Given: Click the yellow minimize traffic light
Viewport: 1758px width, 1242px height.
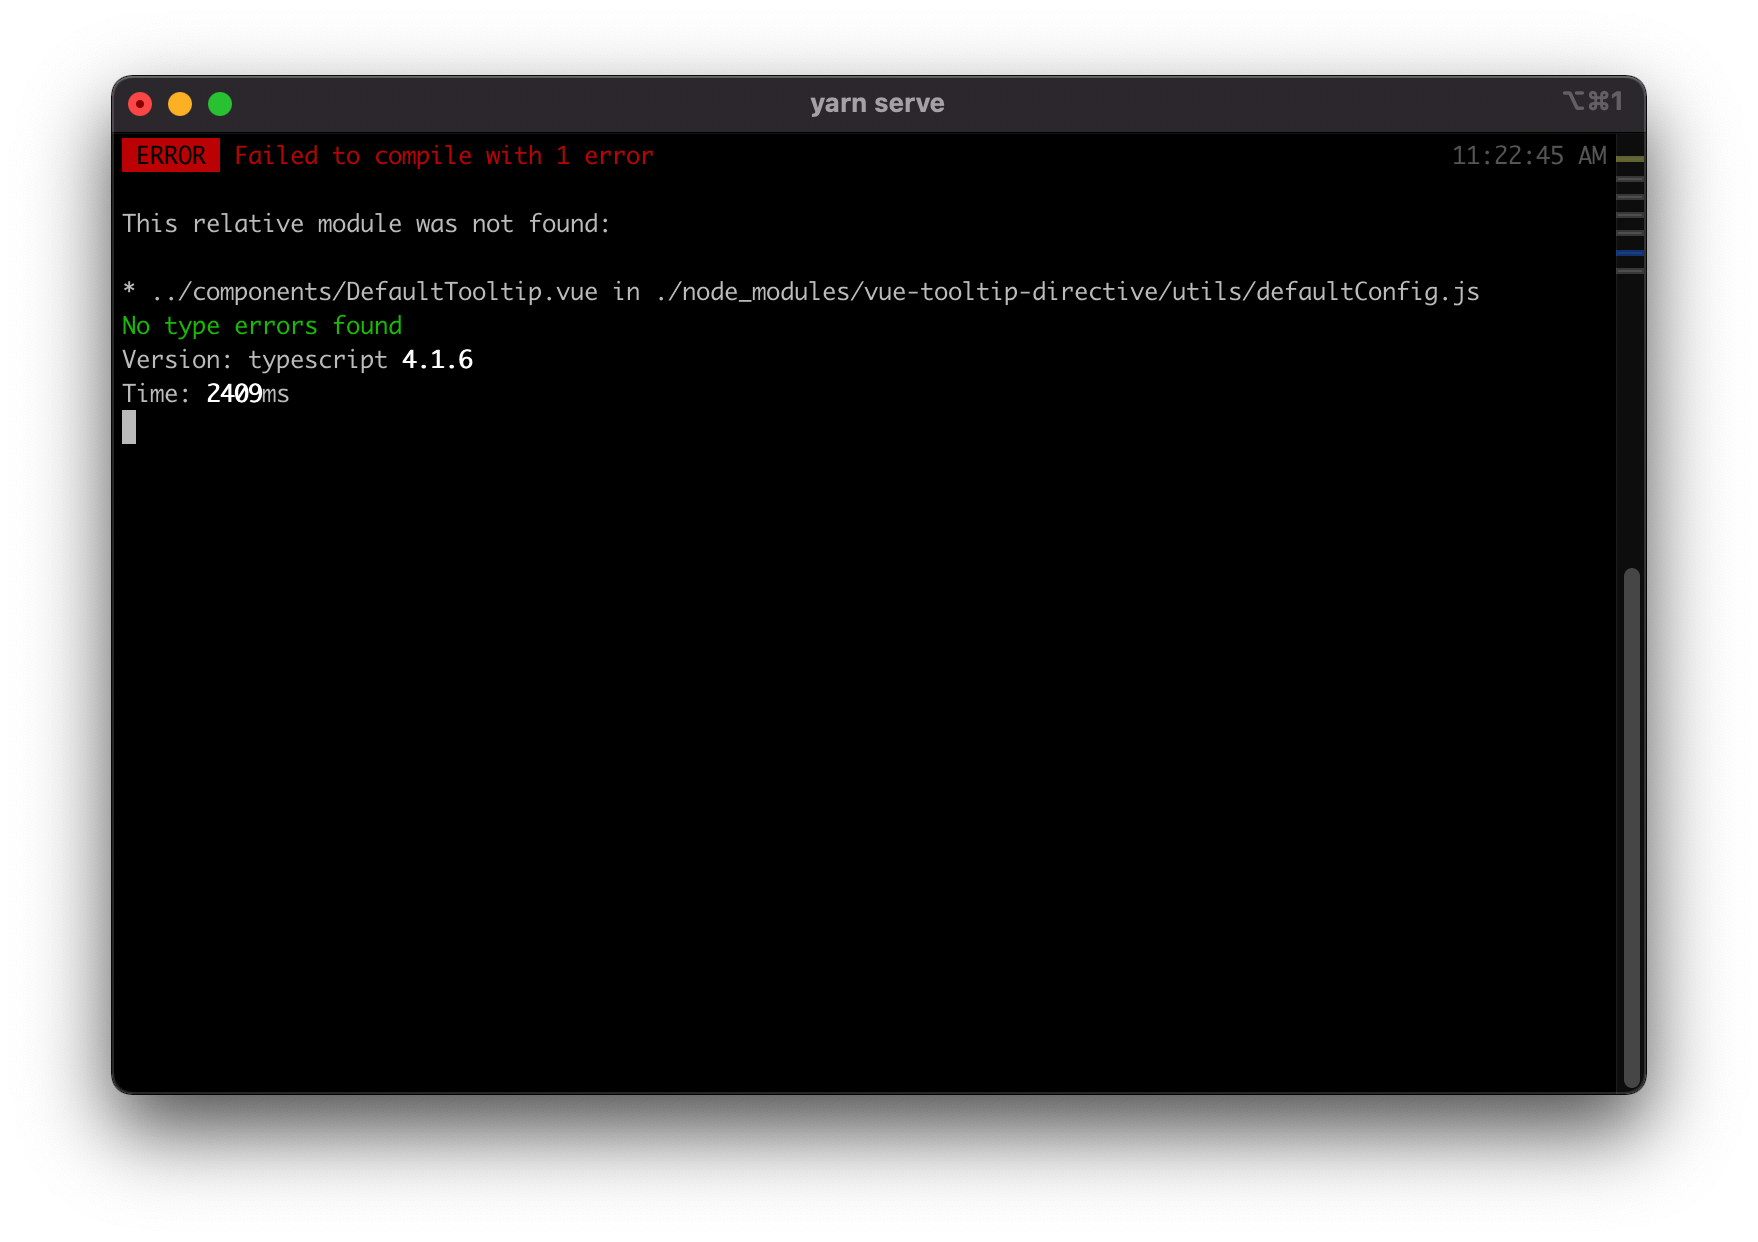Looking at the screenshot, I should pyautogui.click(x=180, y=103).
